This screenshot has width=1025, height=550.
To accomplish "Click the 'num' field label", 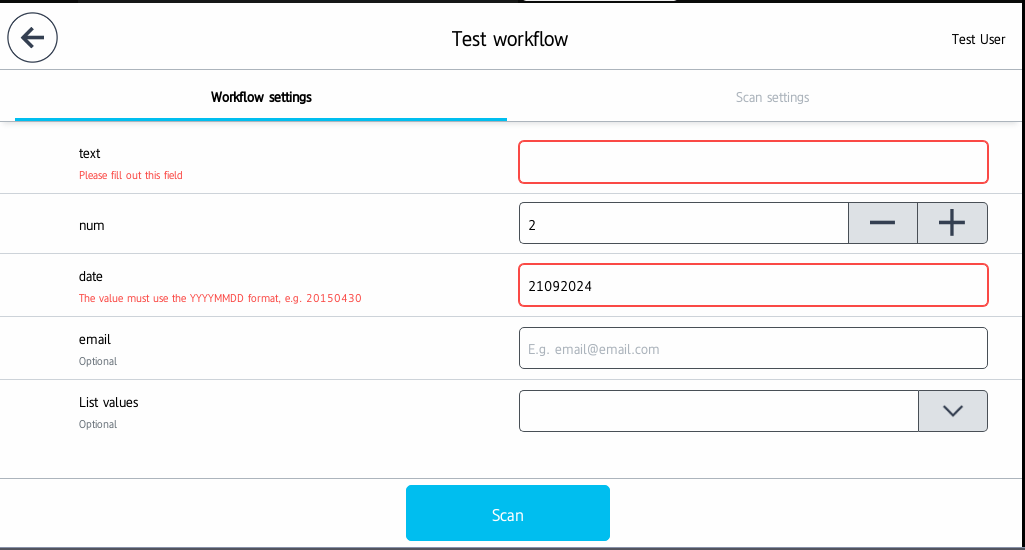I will pos(92,225).
